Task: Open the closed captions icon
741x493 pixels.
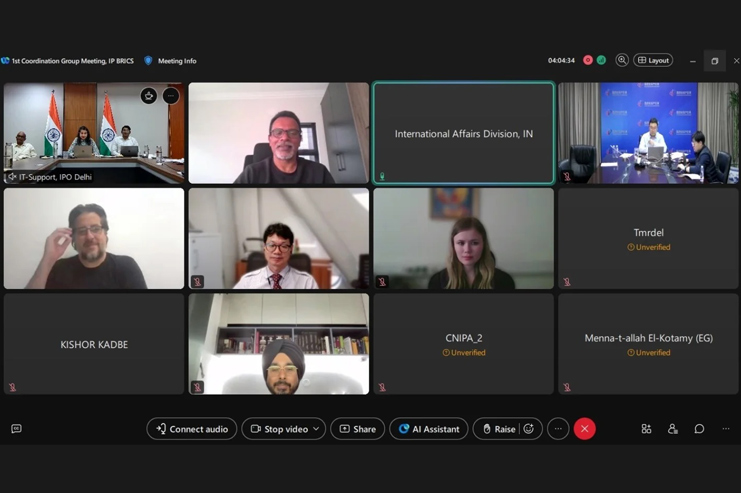Action: pyautogui.click(x=16, y=429)
